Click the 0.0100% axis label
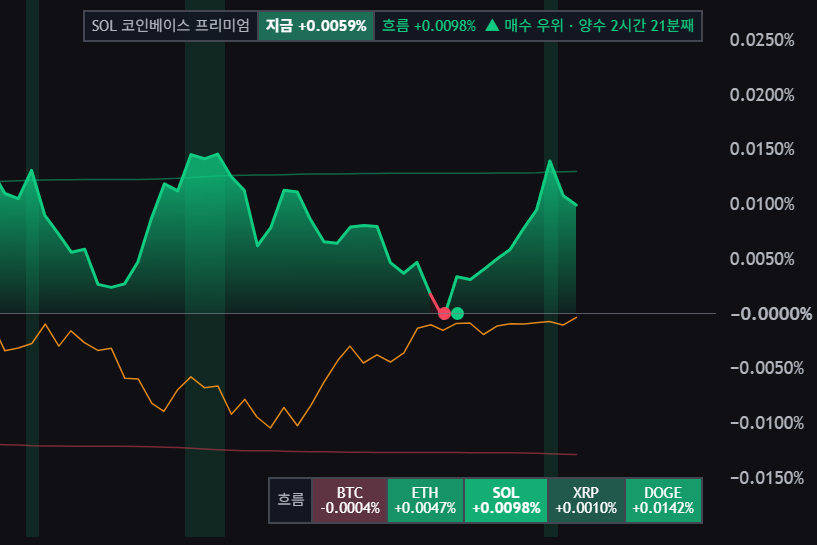817x545 pixels. pos(762,204)
